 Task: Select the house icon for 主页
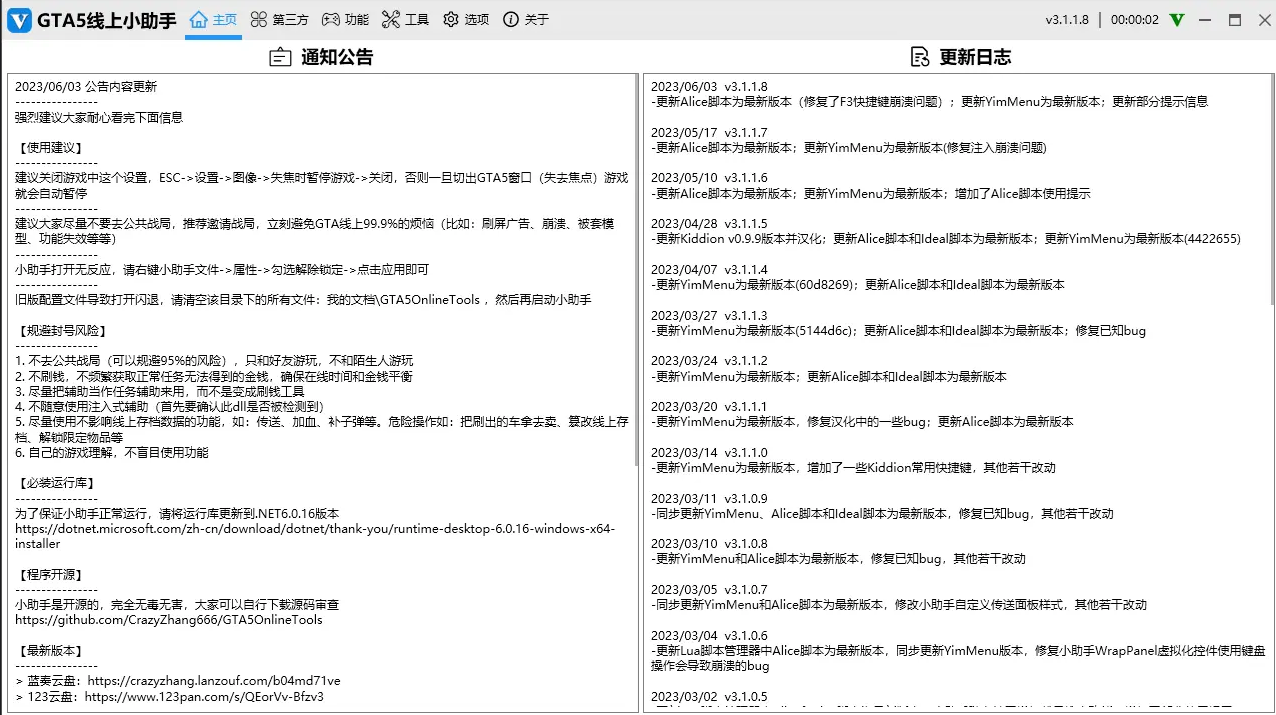pyautogui.click(x=198, y=18)
